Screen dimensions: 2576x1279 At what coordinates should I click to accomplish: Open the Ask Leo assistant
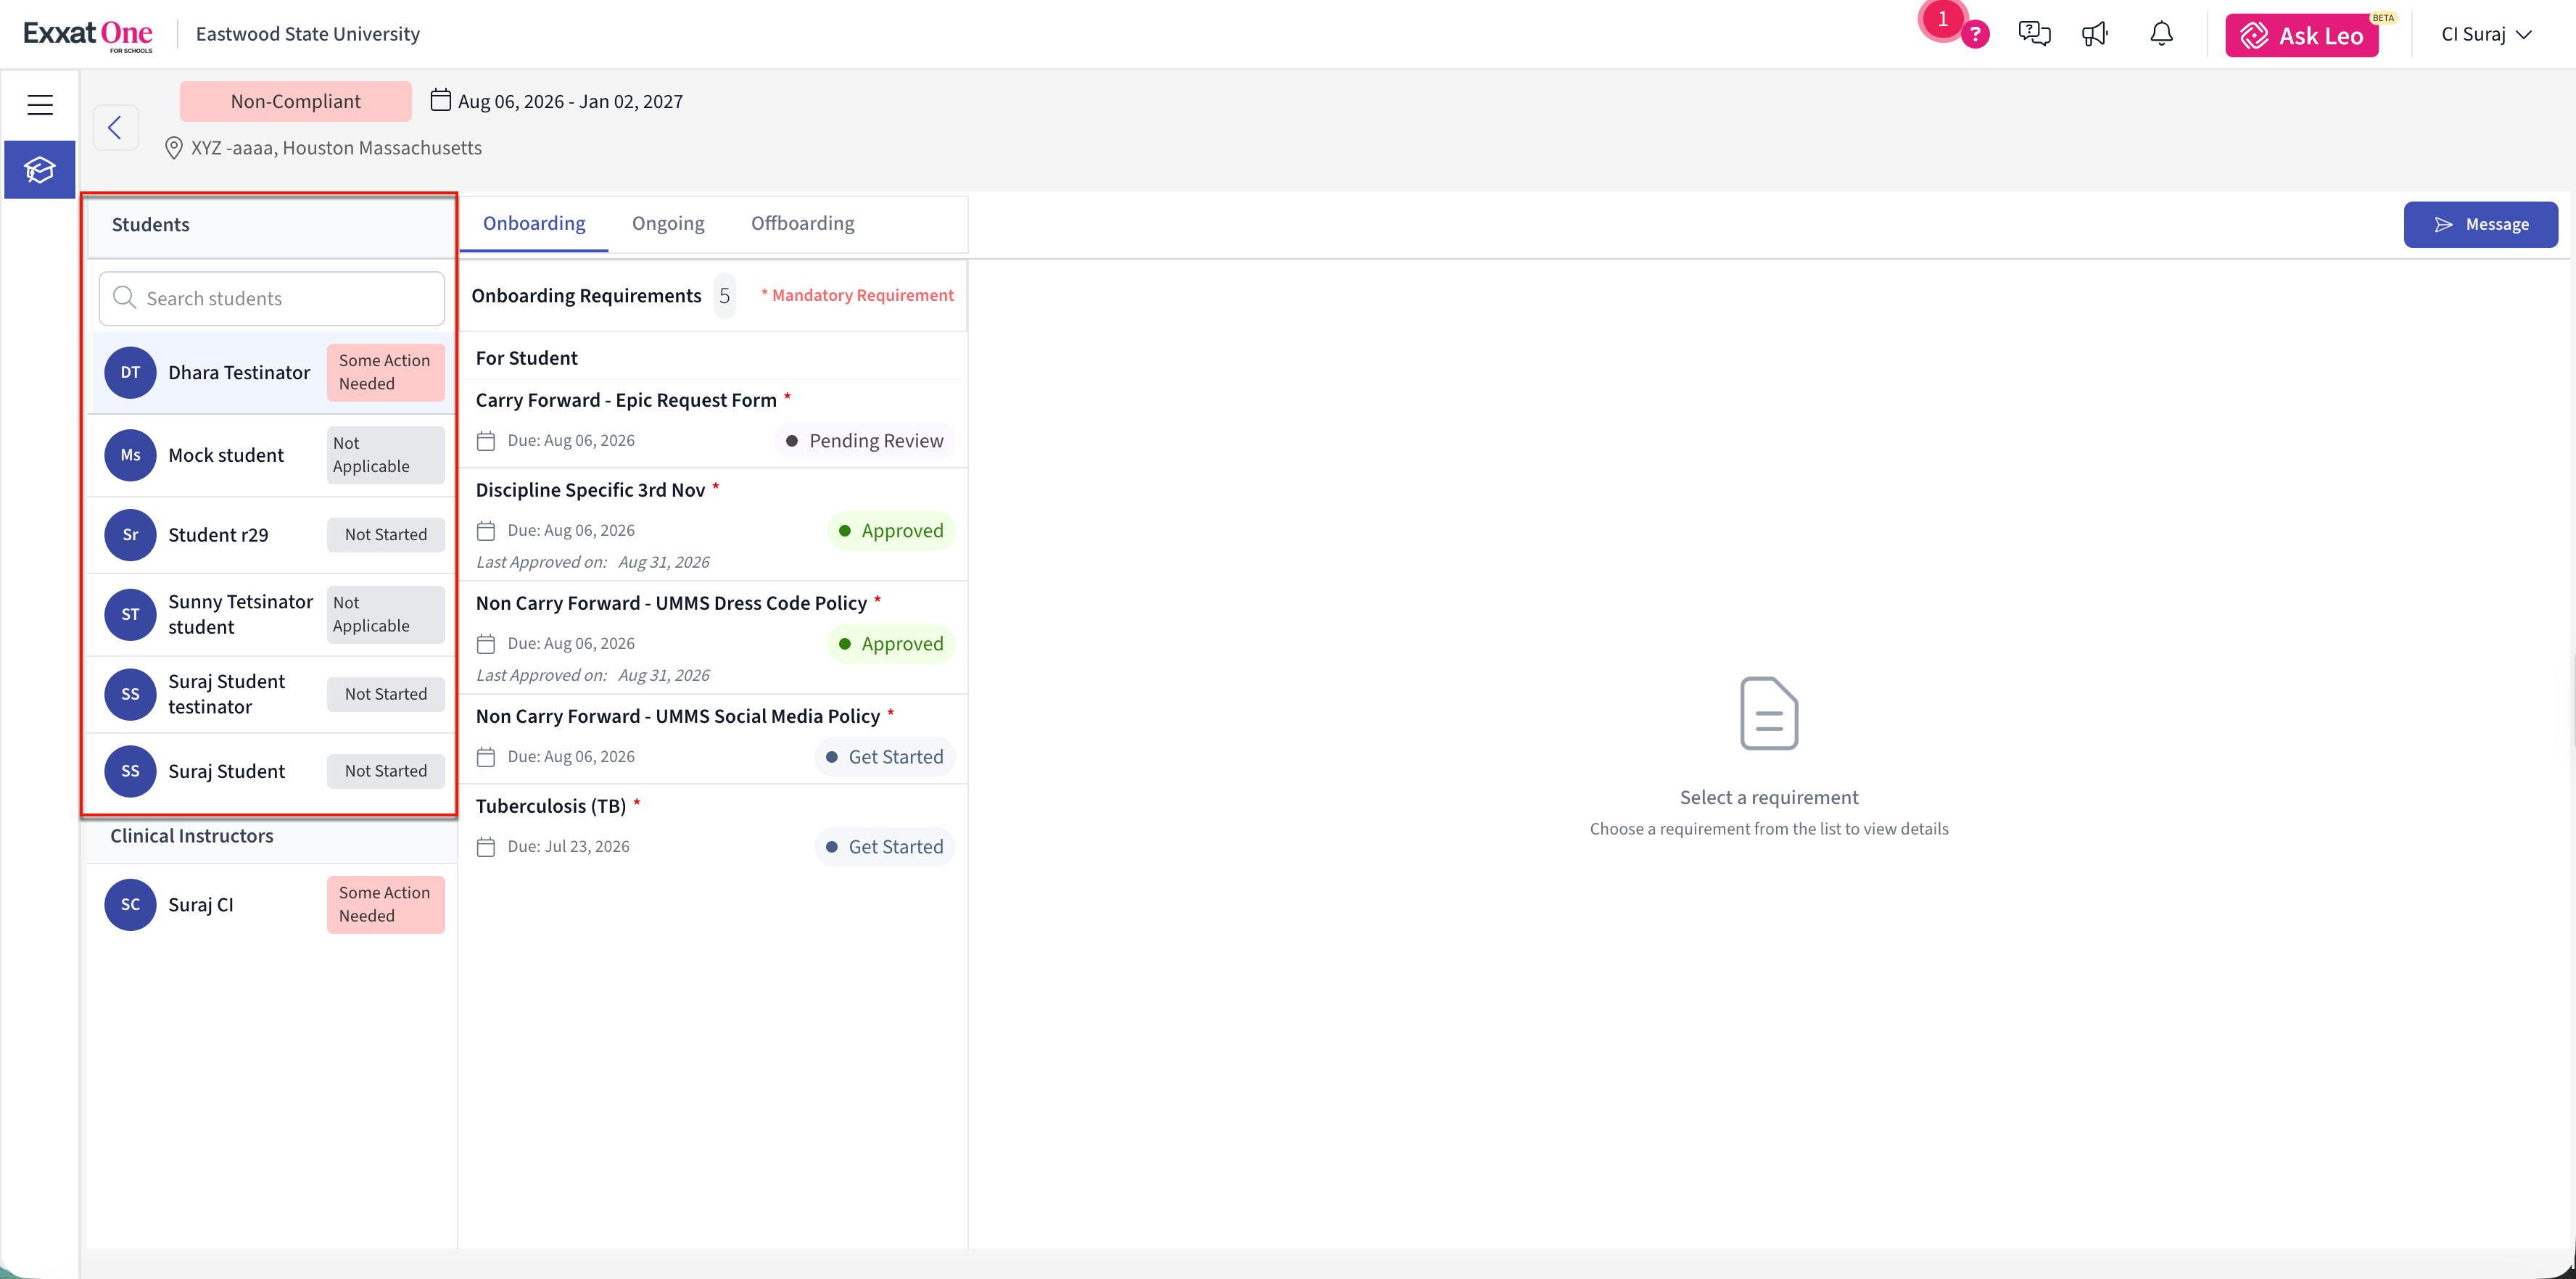point(2302,36)
